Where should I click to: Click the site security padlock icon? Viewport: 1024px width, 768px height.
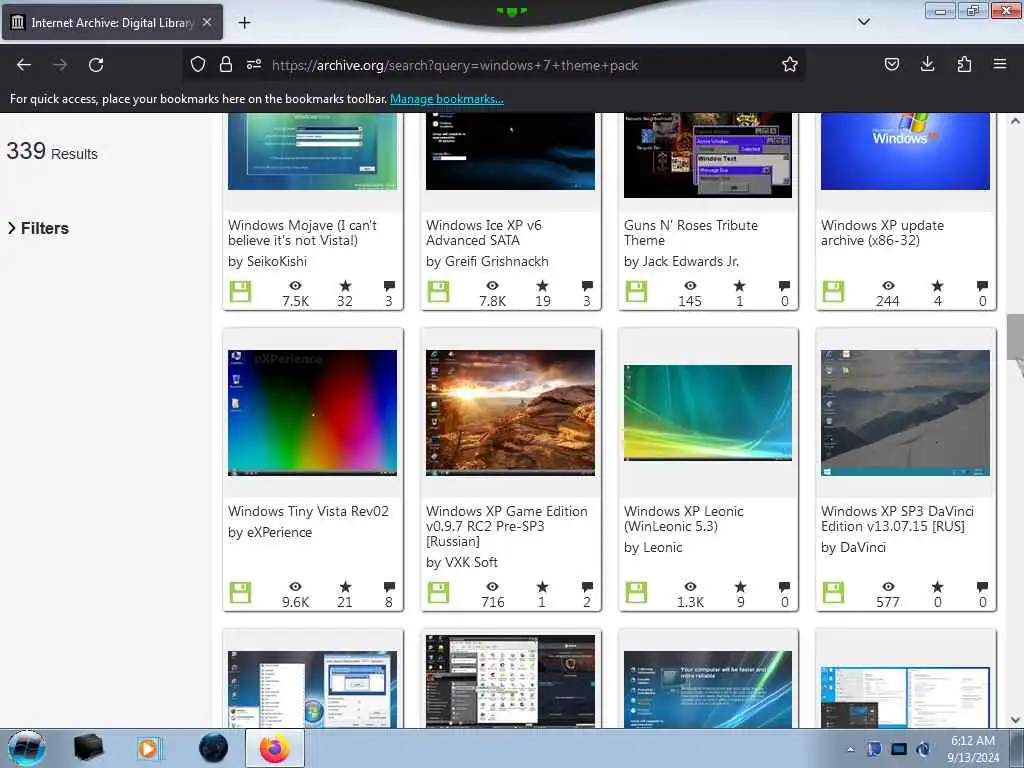(x=226, y=64)
